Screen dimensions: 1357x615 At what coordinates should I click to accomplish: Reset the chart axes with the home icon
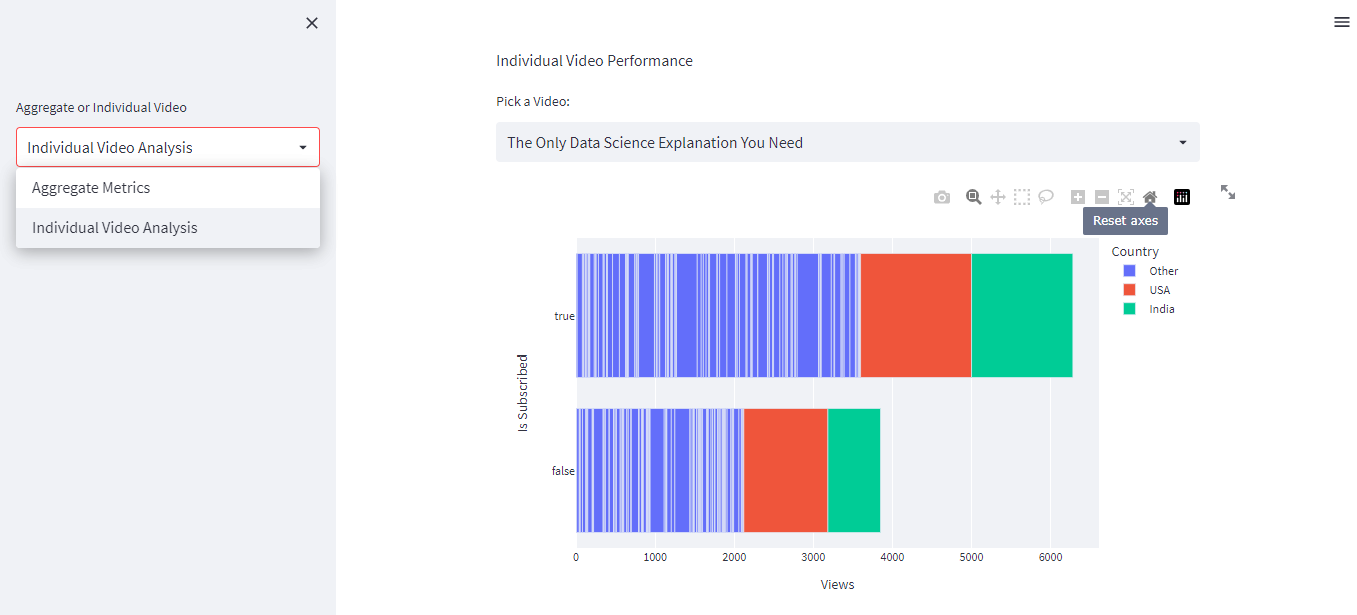pyautogui.click(x=1149, y=196)
